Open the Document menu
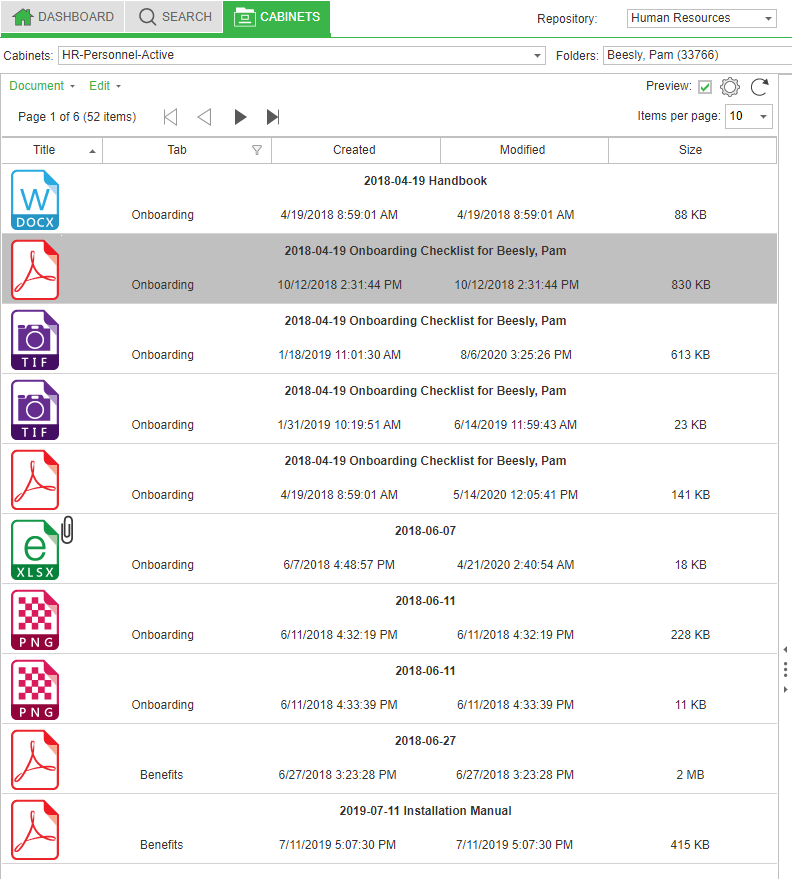This screenshot has height=879, width=792. (x=41, y=86)
